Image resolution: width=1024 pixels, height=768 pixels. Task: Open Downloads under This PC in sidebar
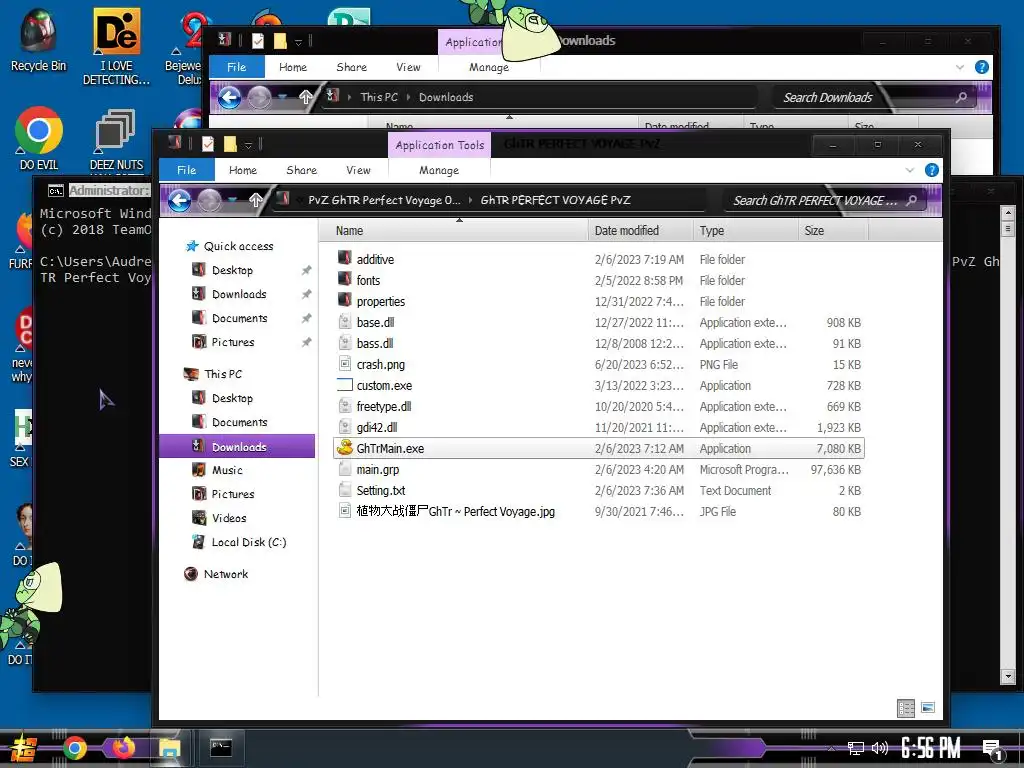pos(237,447)
